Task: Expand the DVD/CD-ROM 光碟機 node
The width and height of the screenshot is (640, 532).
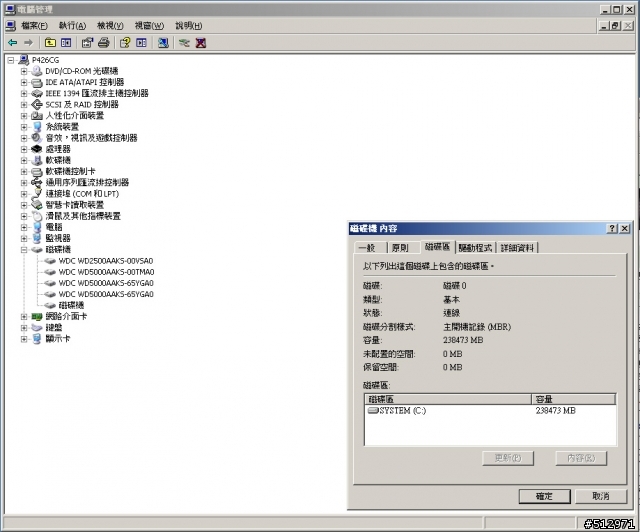Action: coord(24,71)
